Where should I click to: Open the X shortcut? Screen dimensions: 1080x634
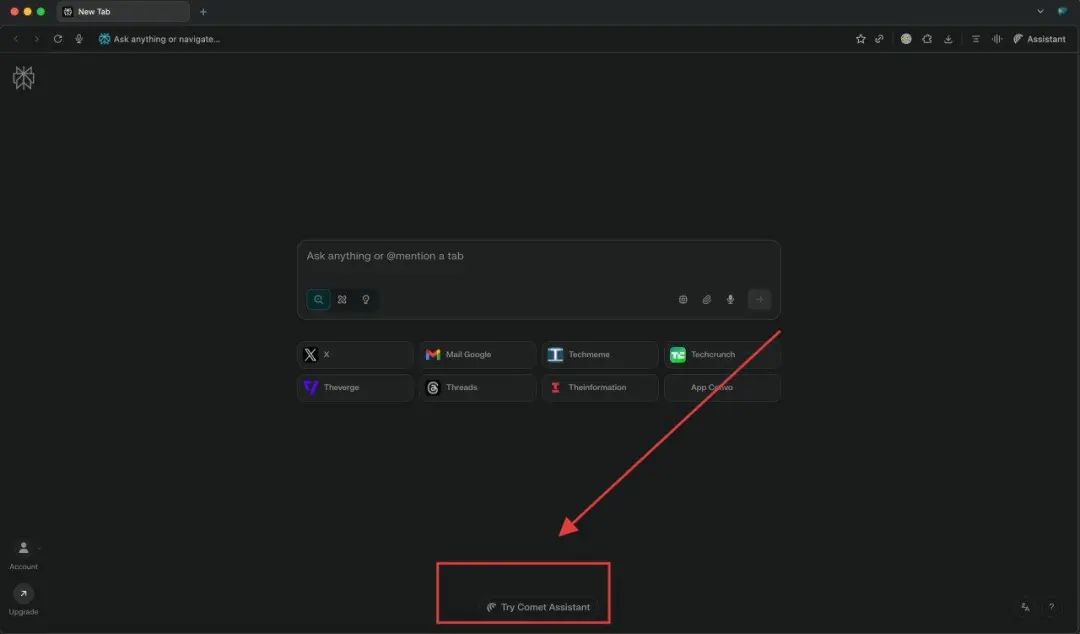coord(355,355)
